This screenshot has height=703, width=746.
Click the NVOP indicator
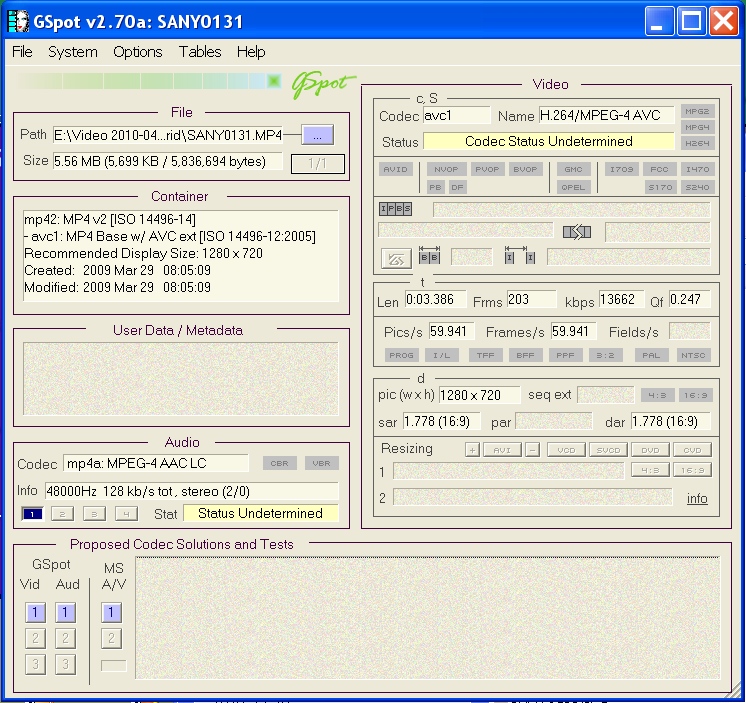point(446,169)
